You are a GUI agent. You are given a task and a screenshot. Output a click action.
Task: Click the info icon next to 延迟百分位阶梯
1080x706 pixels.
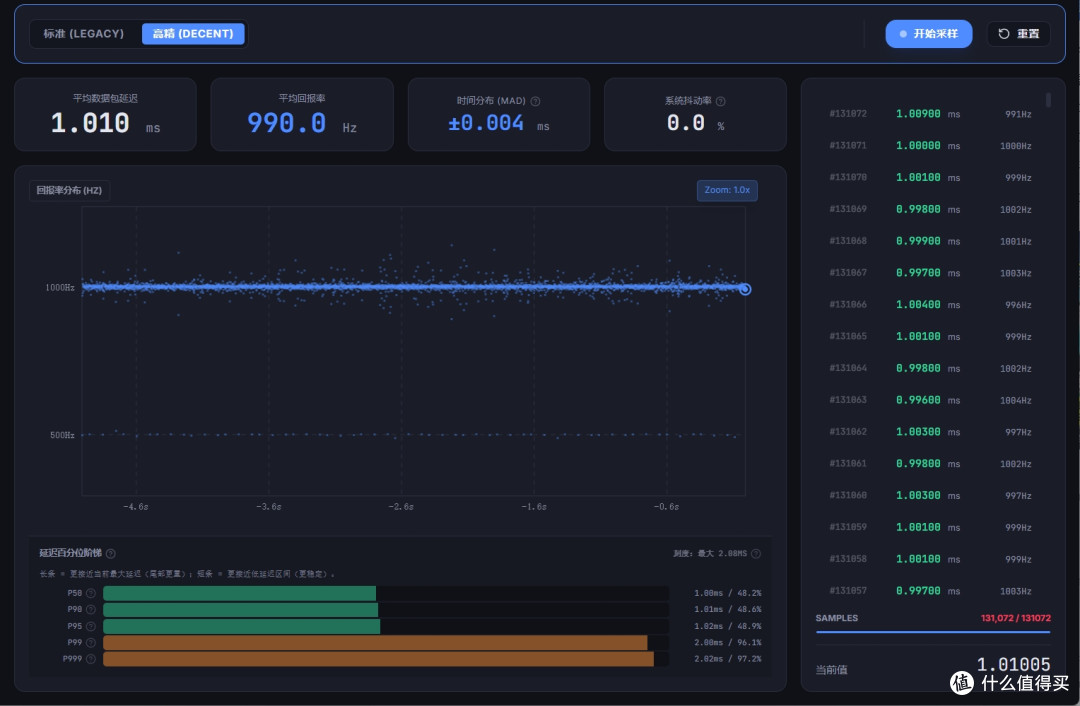tap(111, 554)
